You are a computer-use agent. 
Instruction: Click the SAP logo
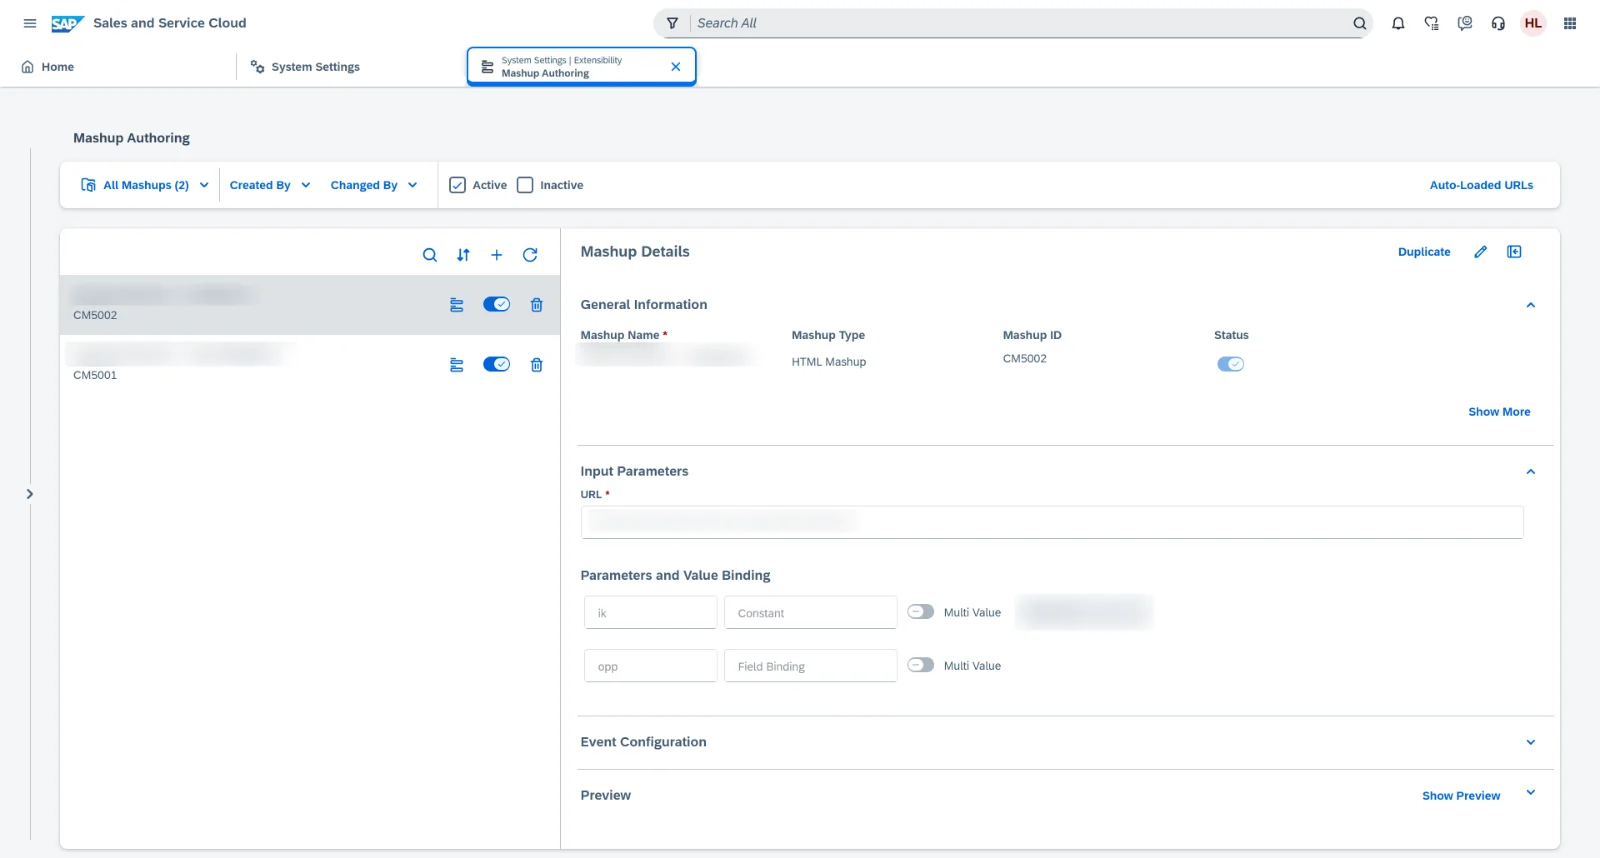pos(67,23)
